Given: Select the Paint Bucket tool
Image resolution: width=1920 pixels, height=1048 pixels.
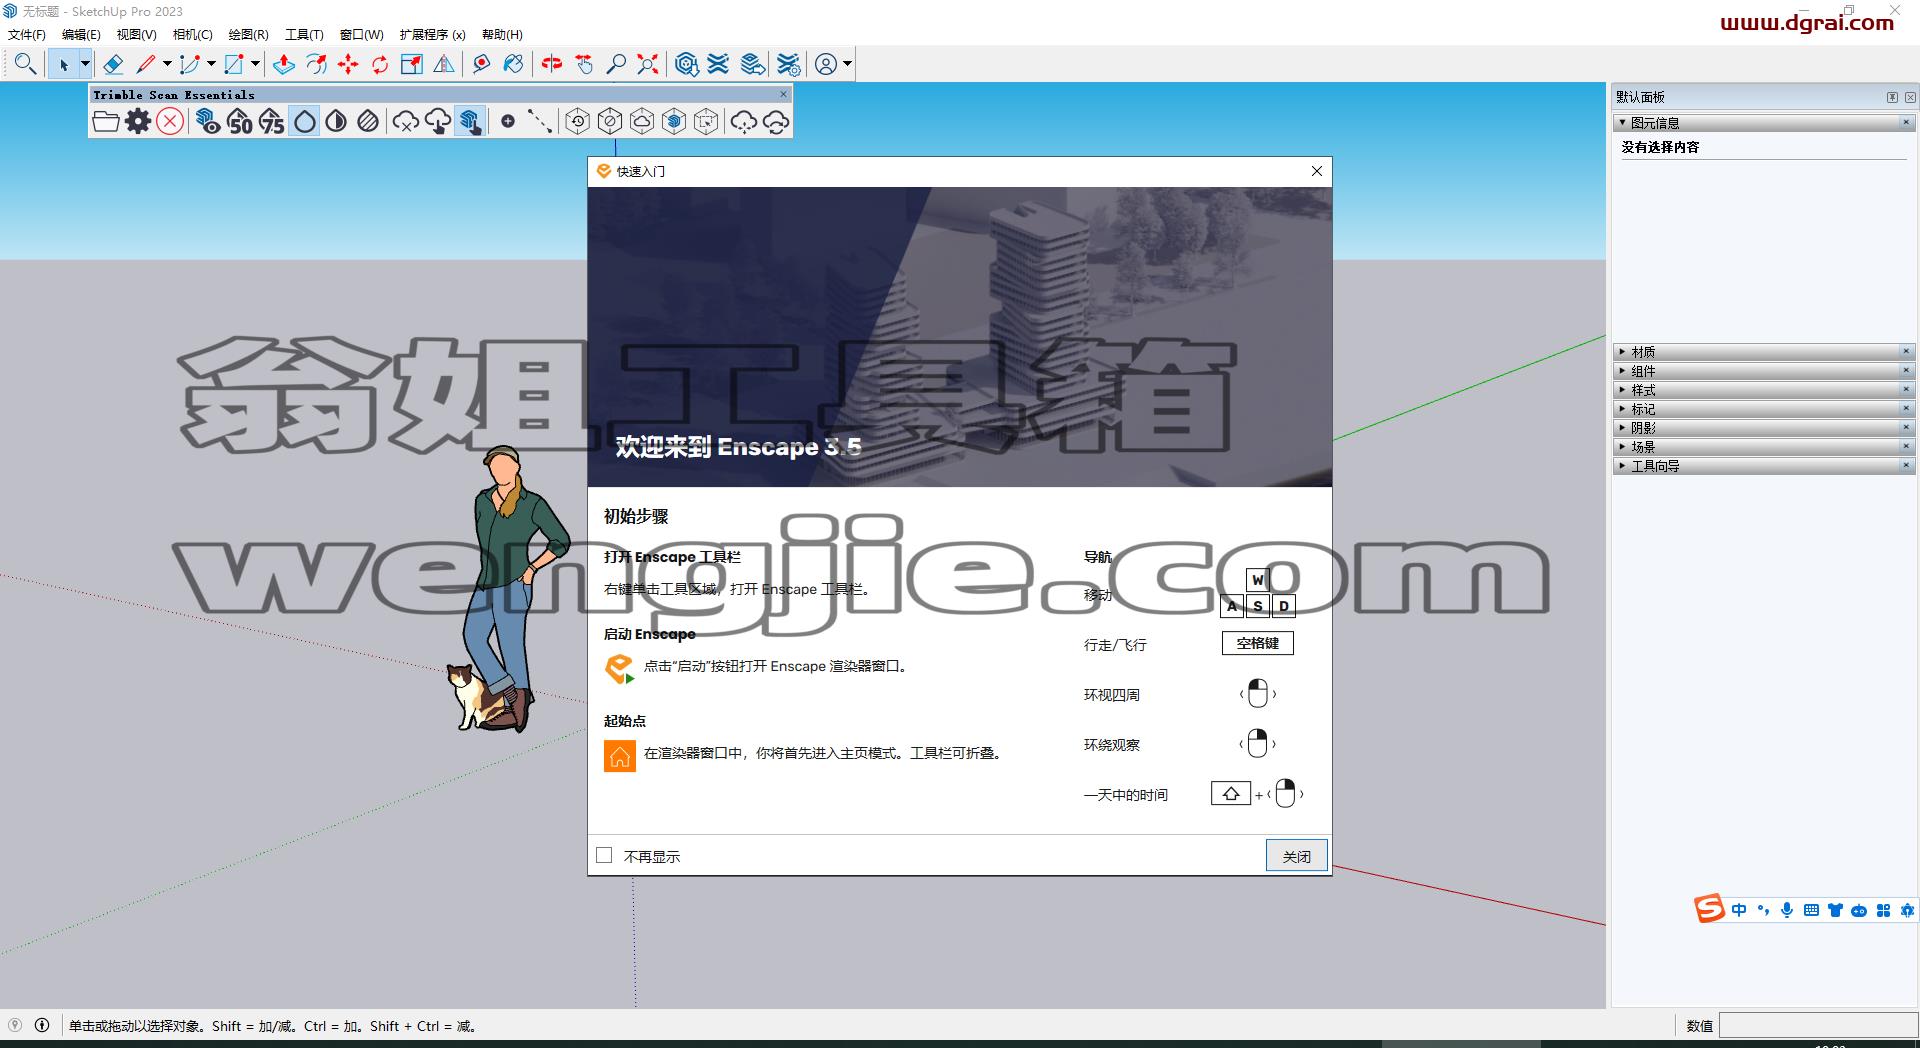Looking at the screenshot, I should click(x=513, y=64).
